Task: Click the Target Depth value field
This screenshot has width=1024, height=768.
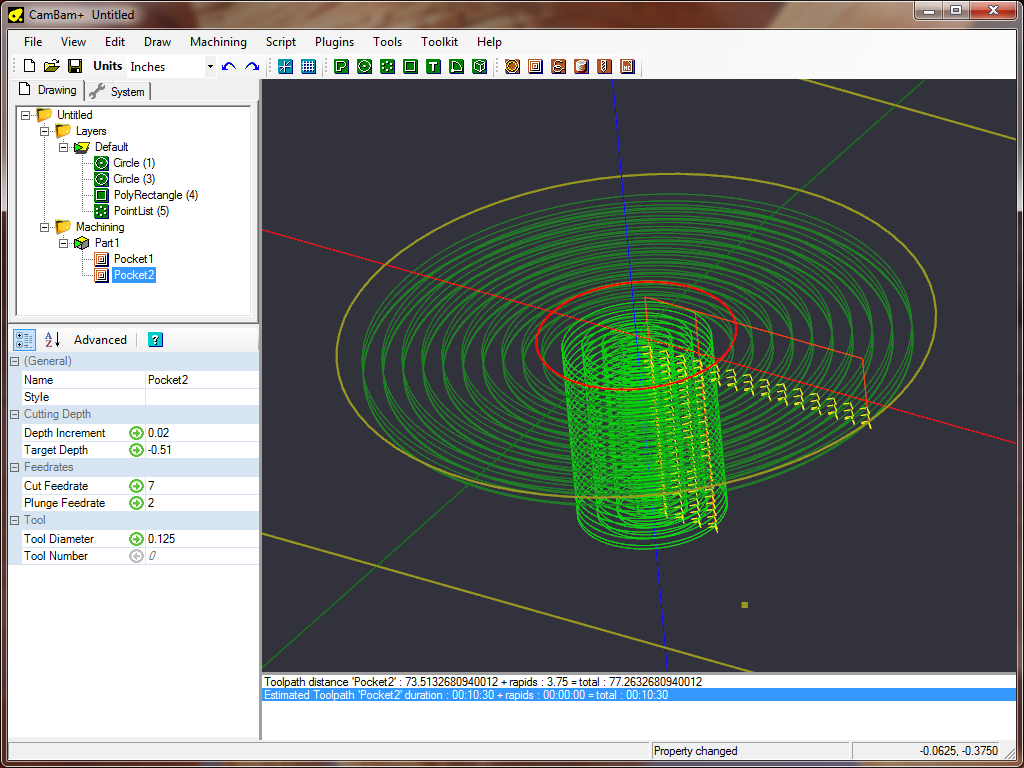Action: [200, 450]
